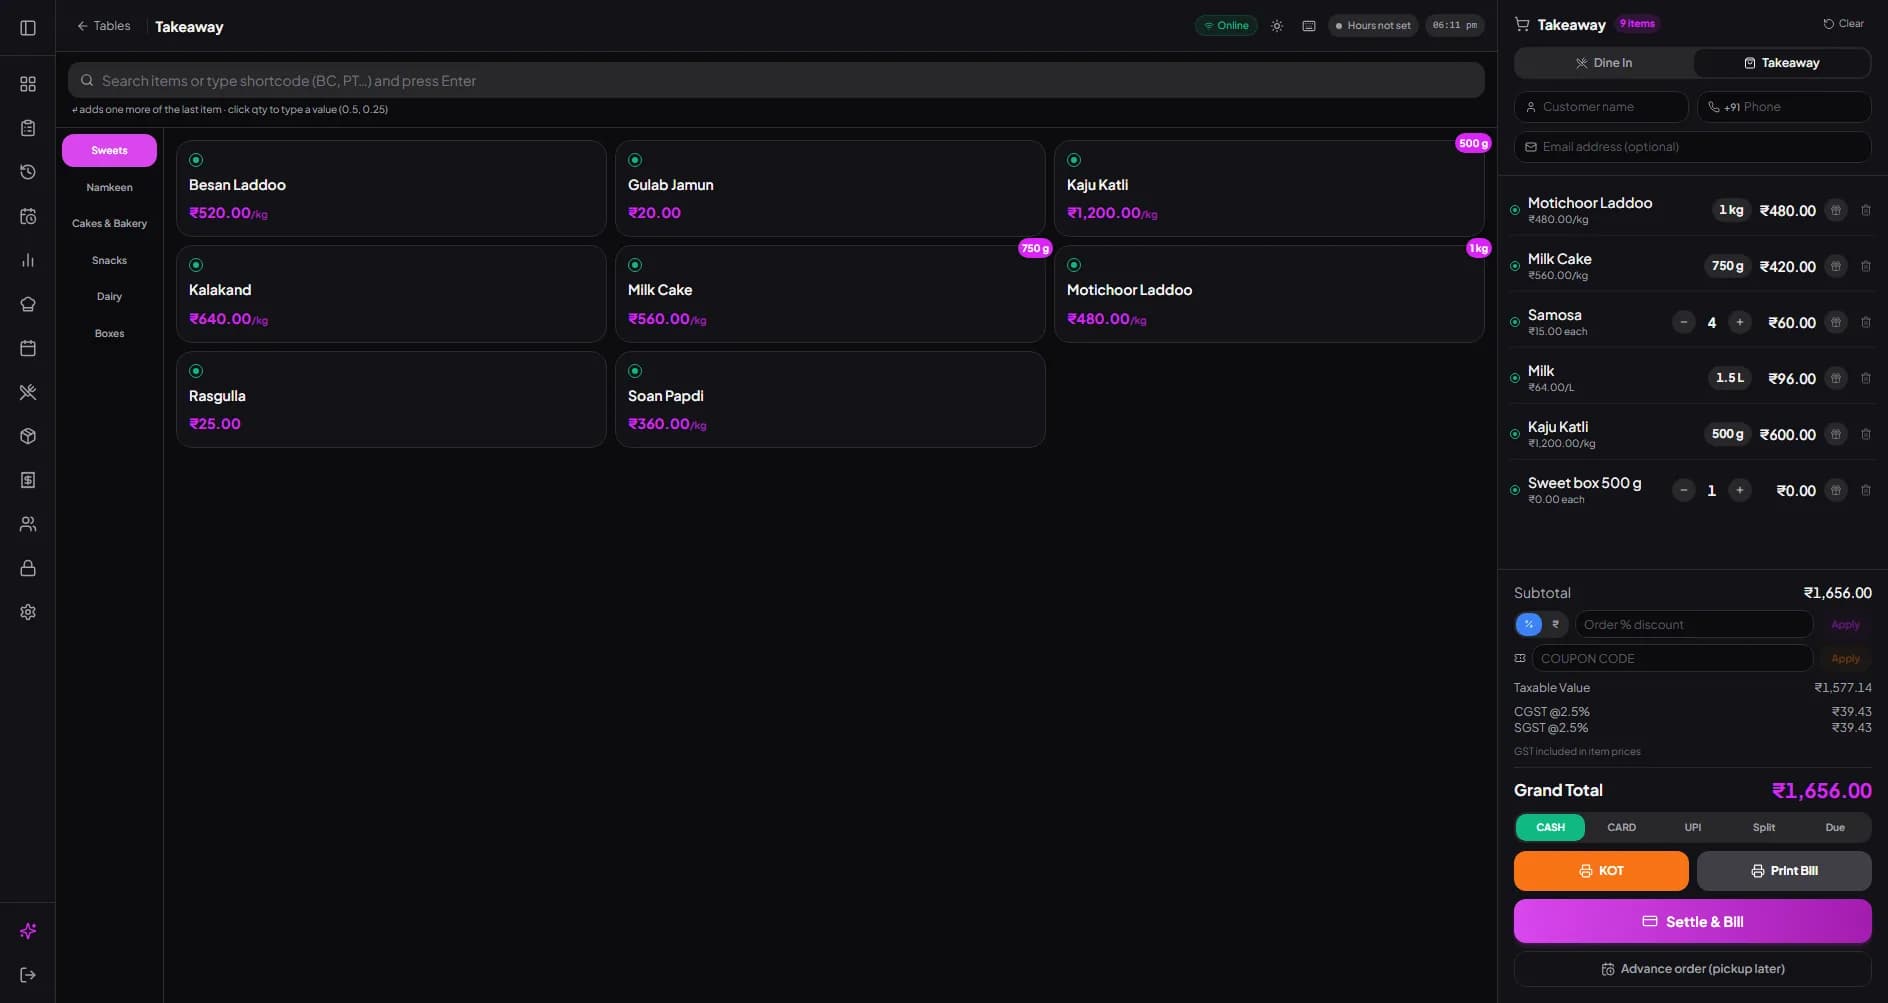Open the bar chart reports icon

28,260
